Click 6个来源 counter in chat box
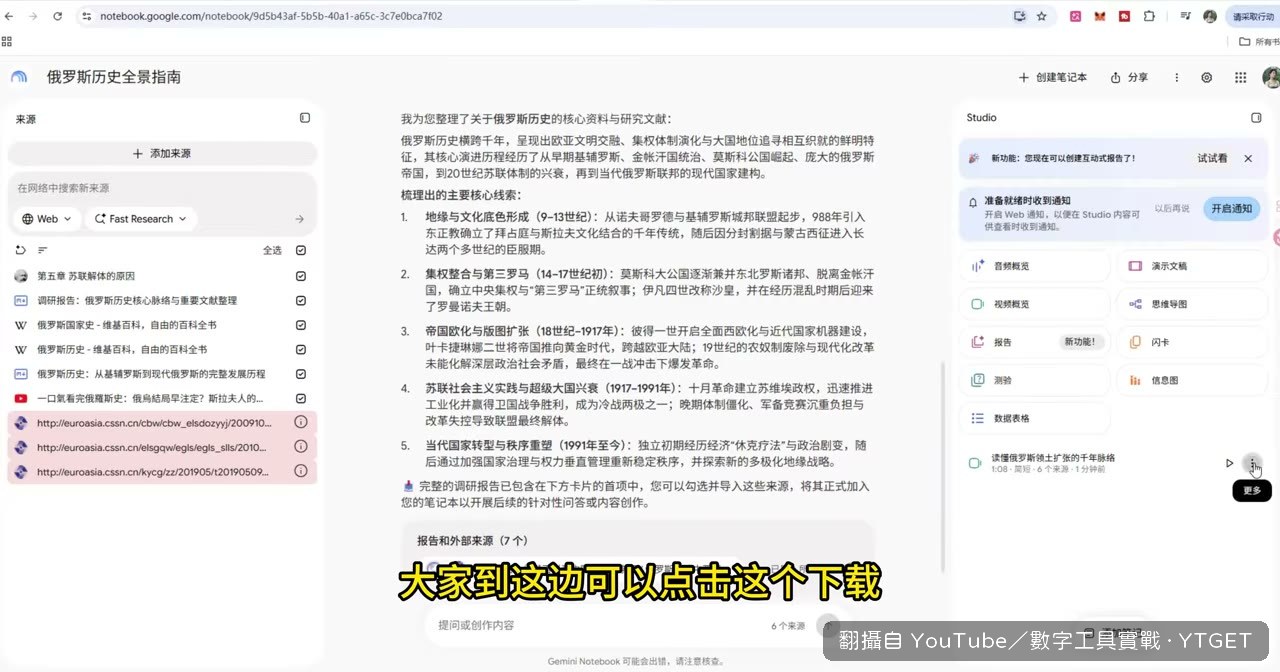 pyautogui.click(x=788, y=626)
